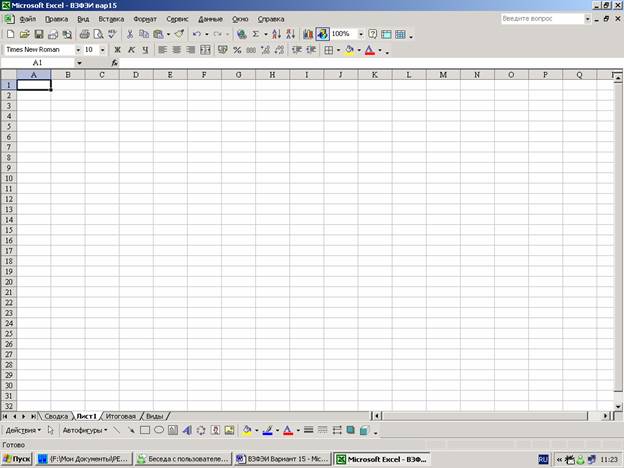
Task: Open a file with the Open folder icon
Action: (x=25, y=34)
